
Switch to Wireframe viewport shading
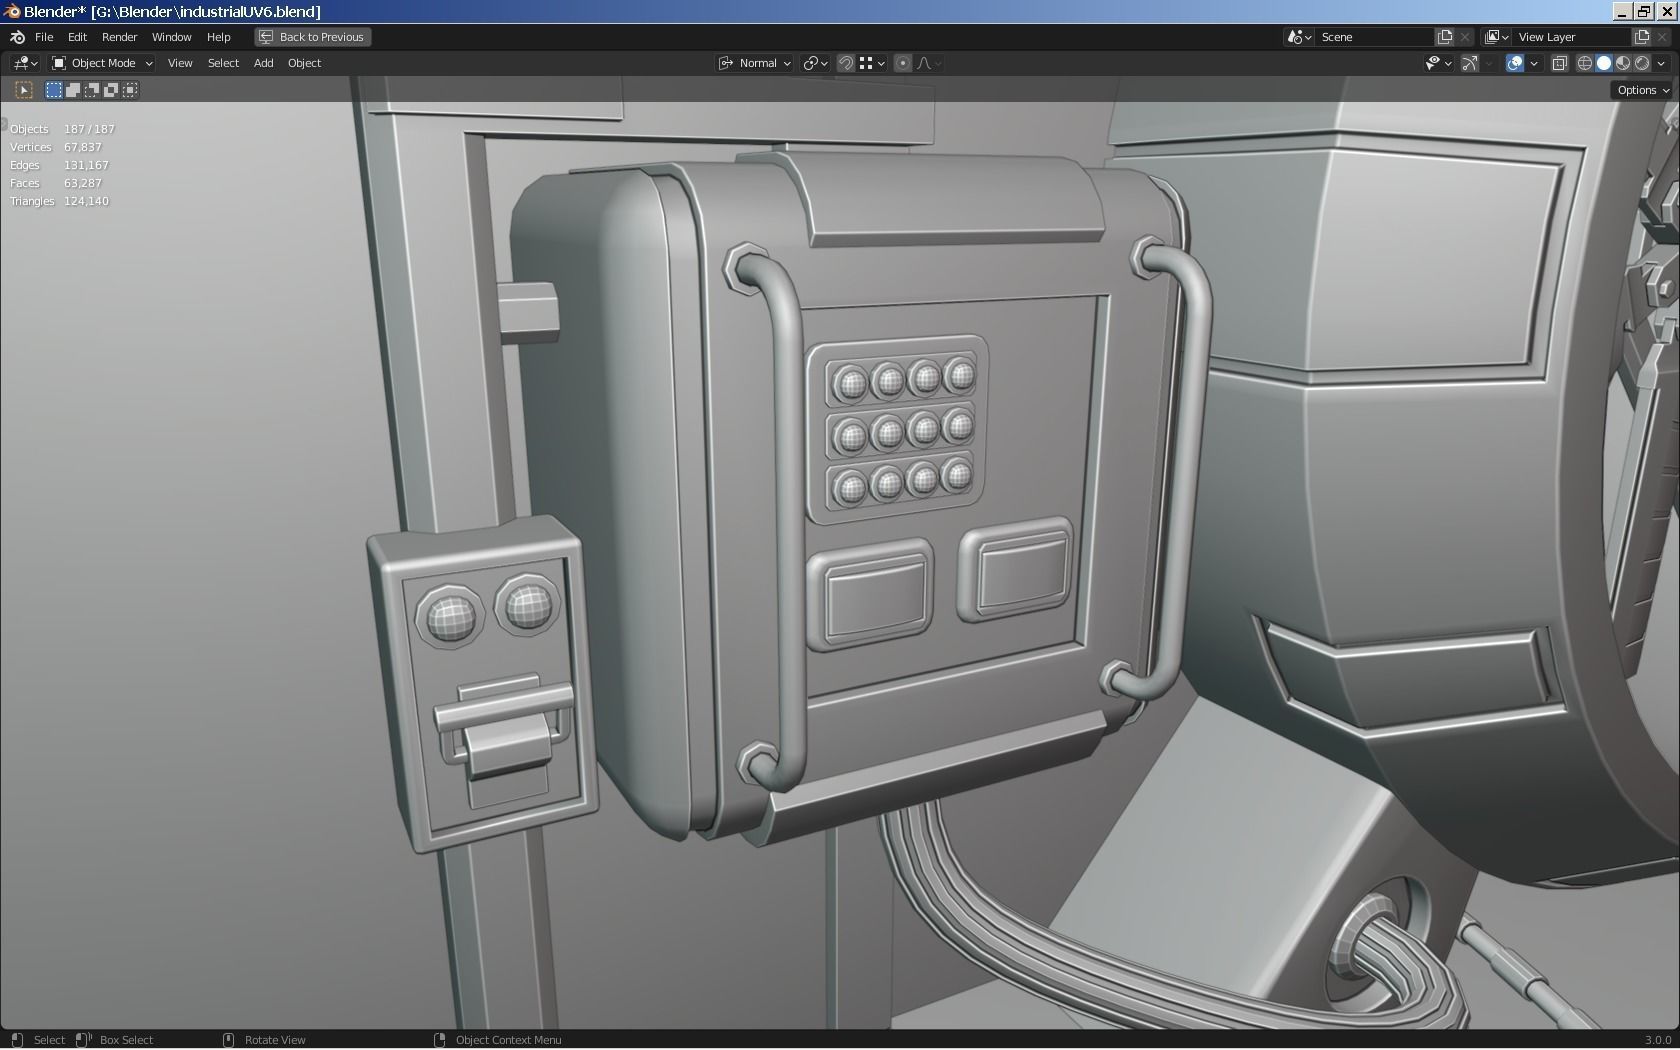pyautogui.click(x=1585, y=63)
